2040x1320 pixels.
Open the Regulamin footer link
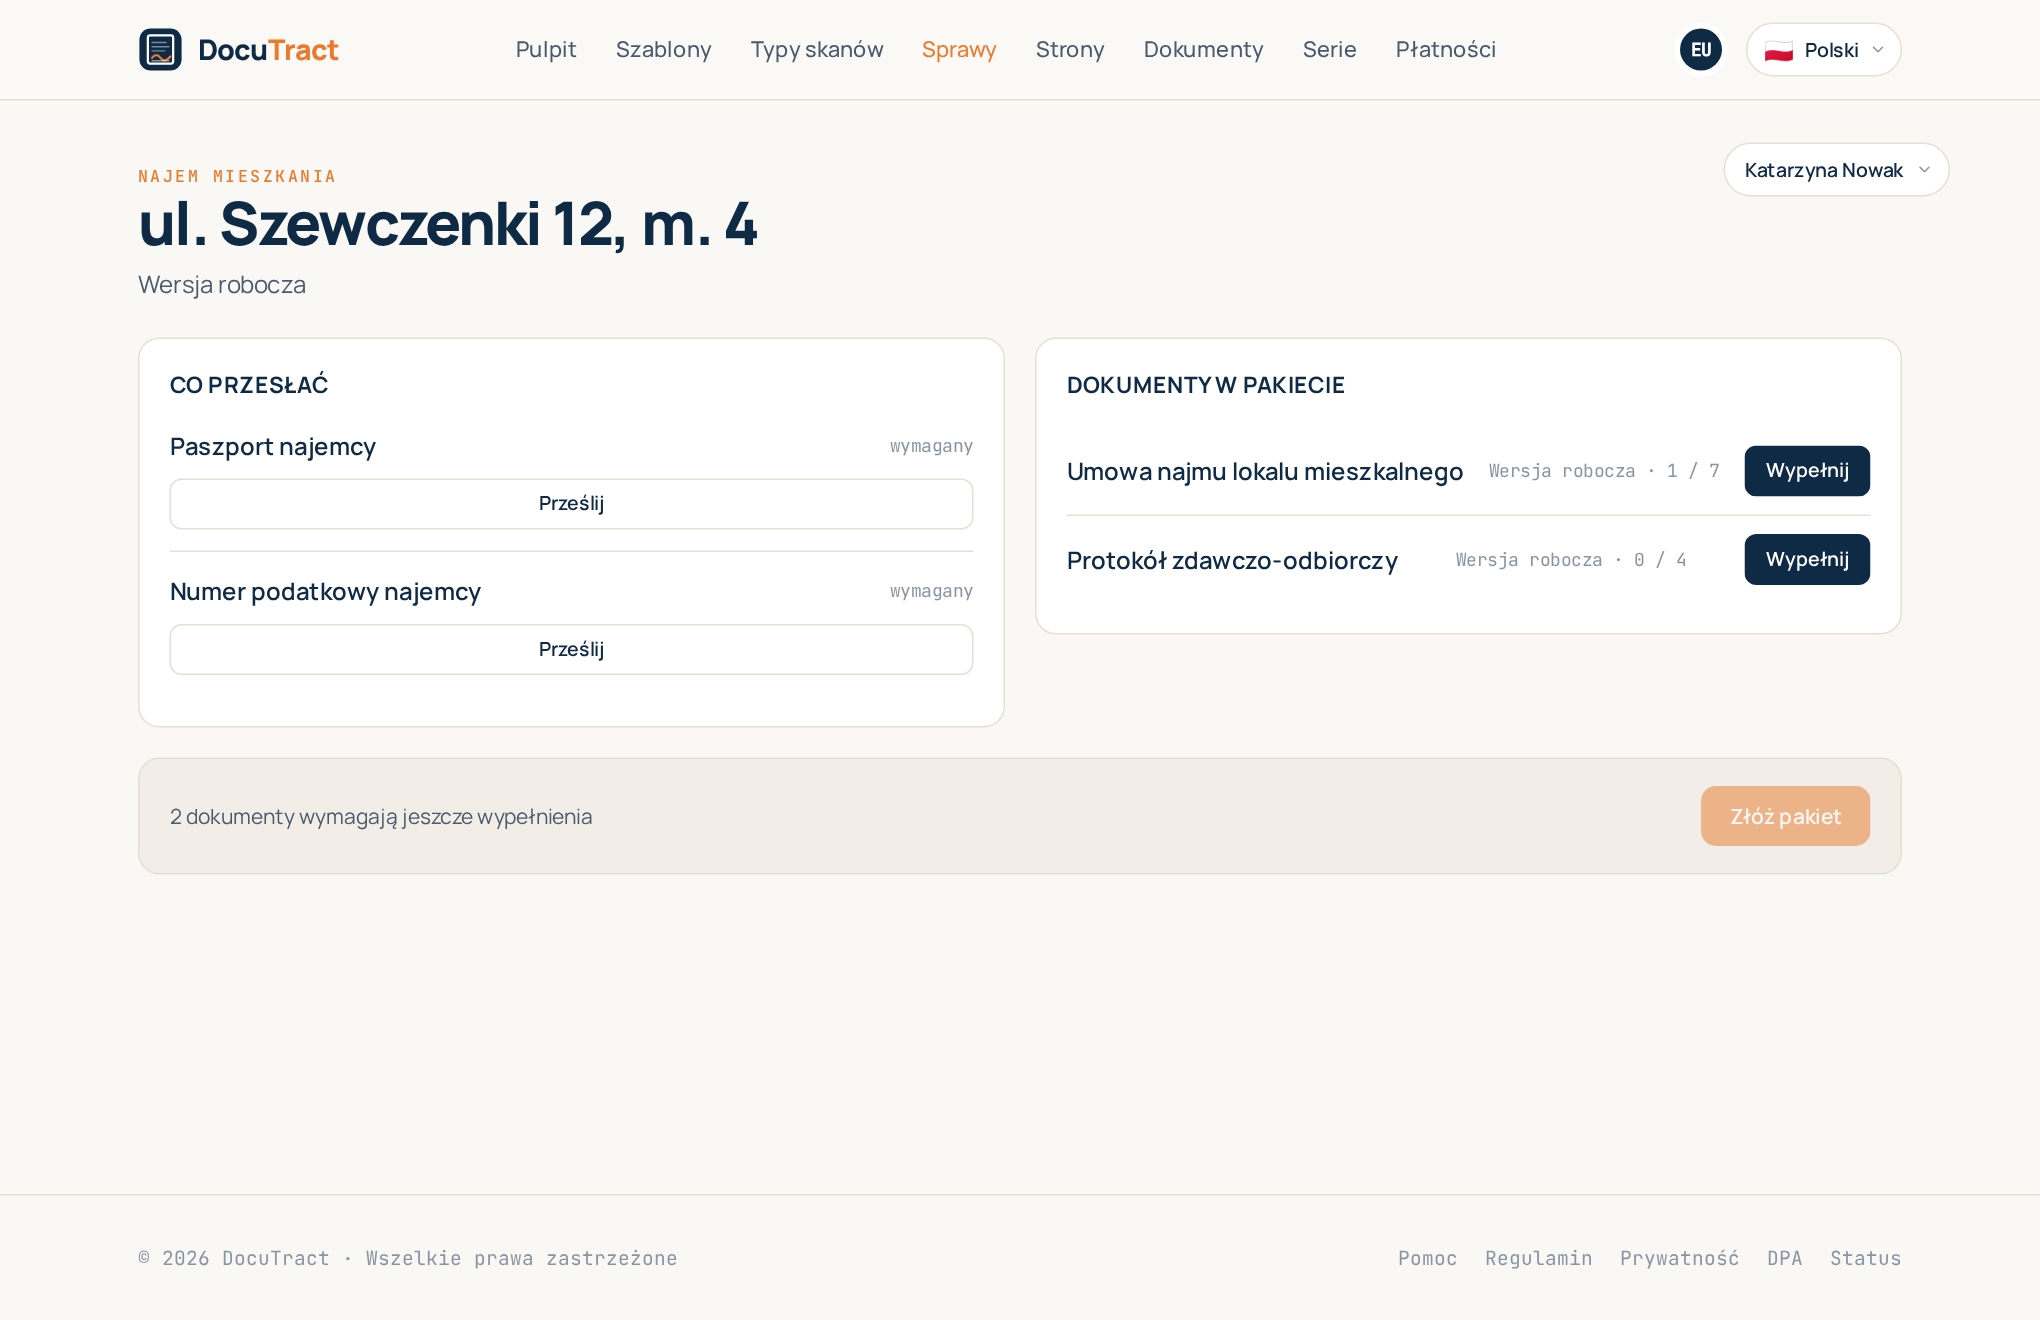coord(1538,1258)
